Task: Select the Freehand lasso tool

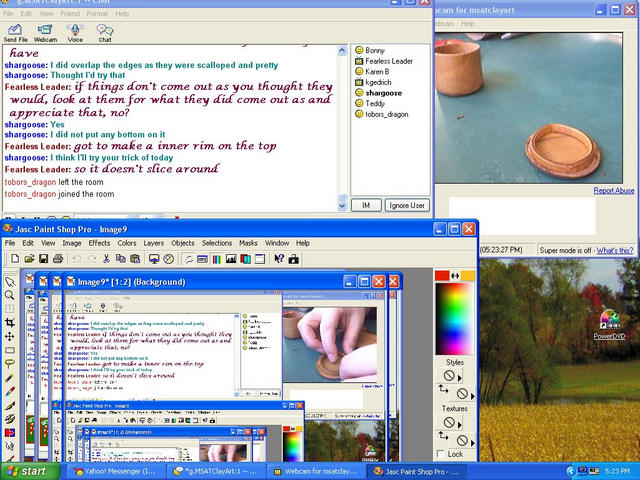Action: pos(10,364)
